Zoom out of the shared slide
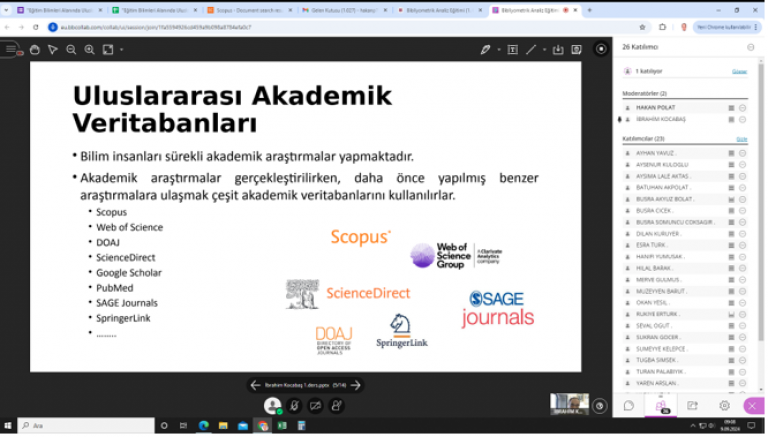Screen dimensions: 768x437 tap(71, 49)
